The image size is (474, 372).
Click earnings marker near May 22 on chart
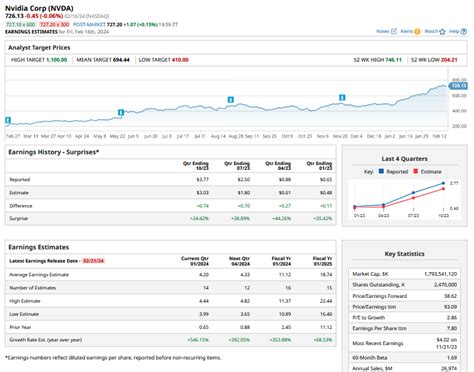(121, 113)
